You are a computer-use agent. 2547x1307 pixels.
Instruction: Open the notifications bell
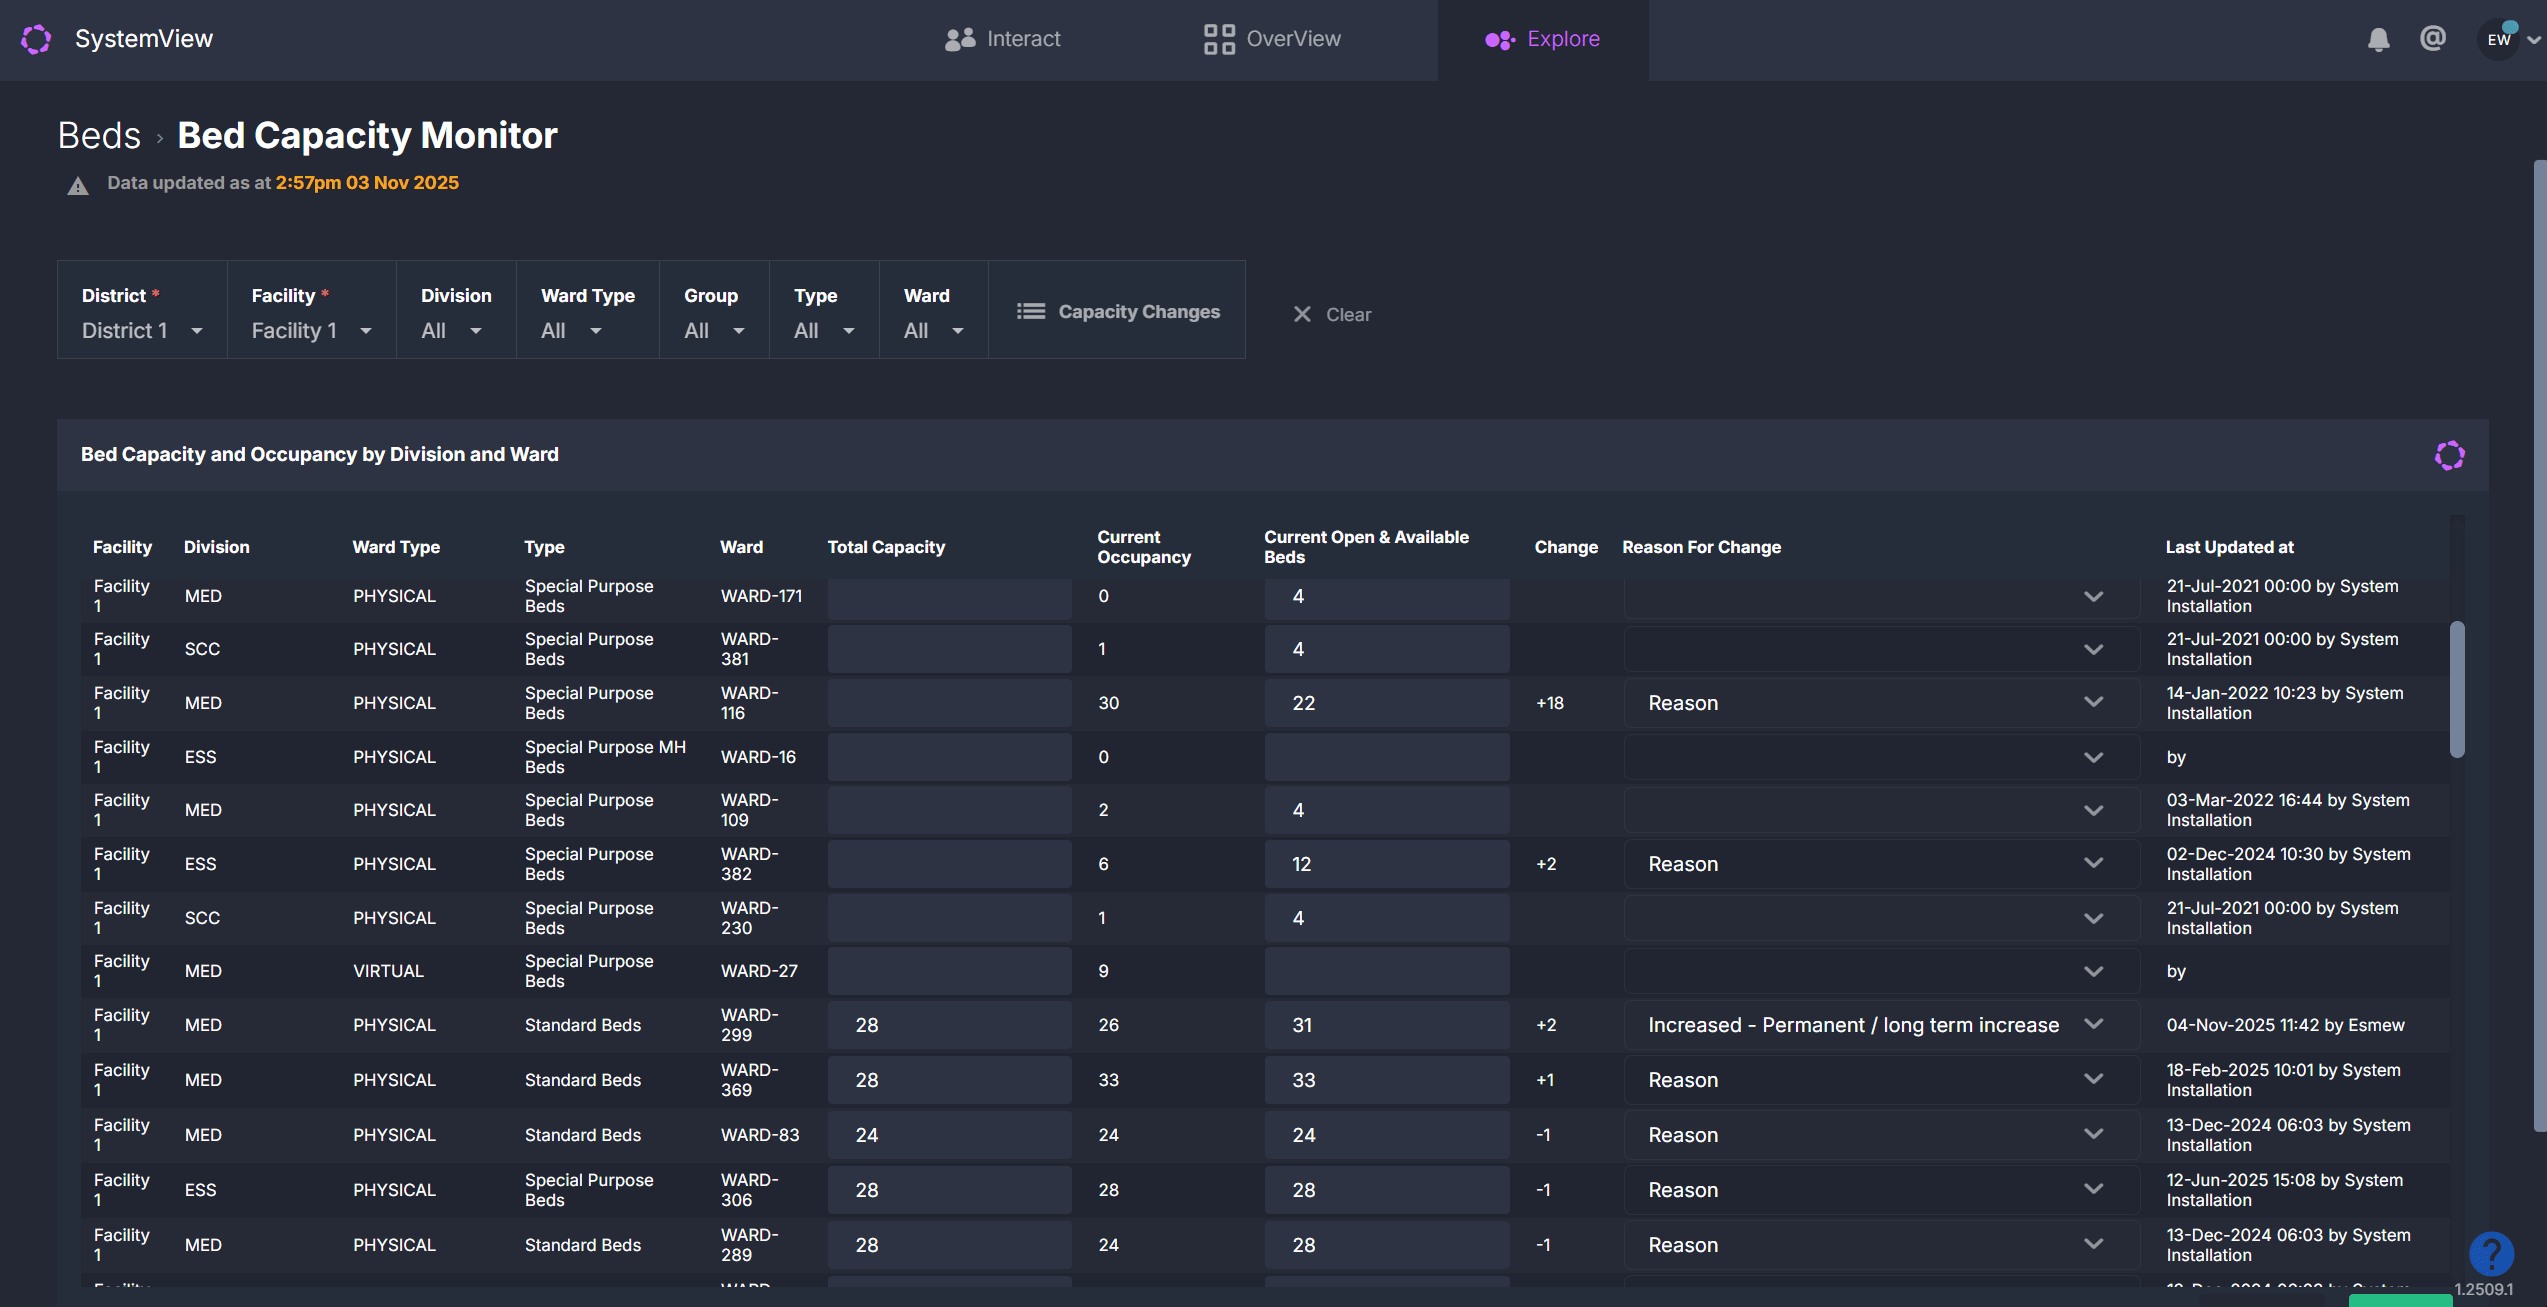coord(2378,39)
